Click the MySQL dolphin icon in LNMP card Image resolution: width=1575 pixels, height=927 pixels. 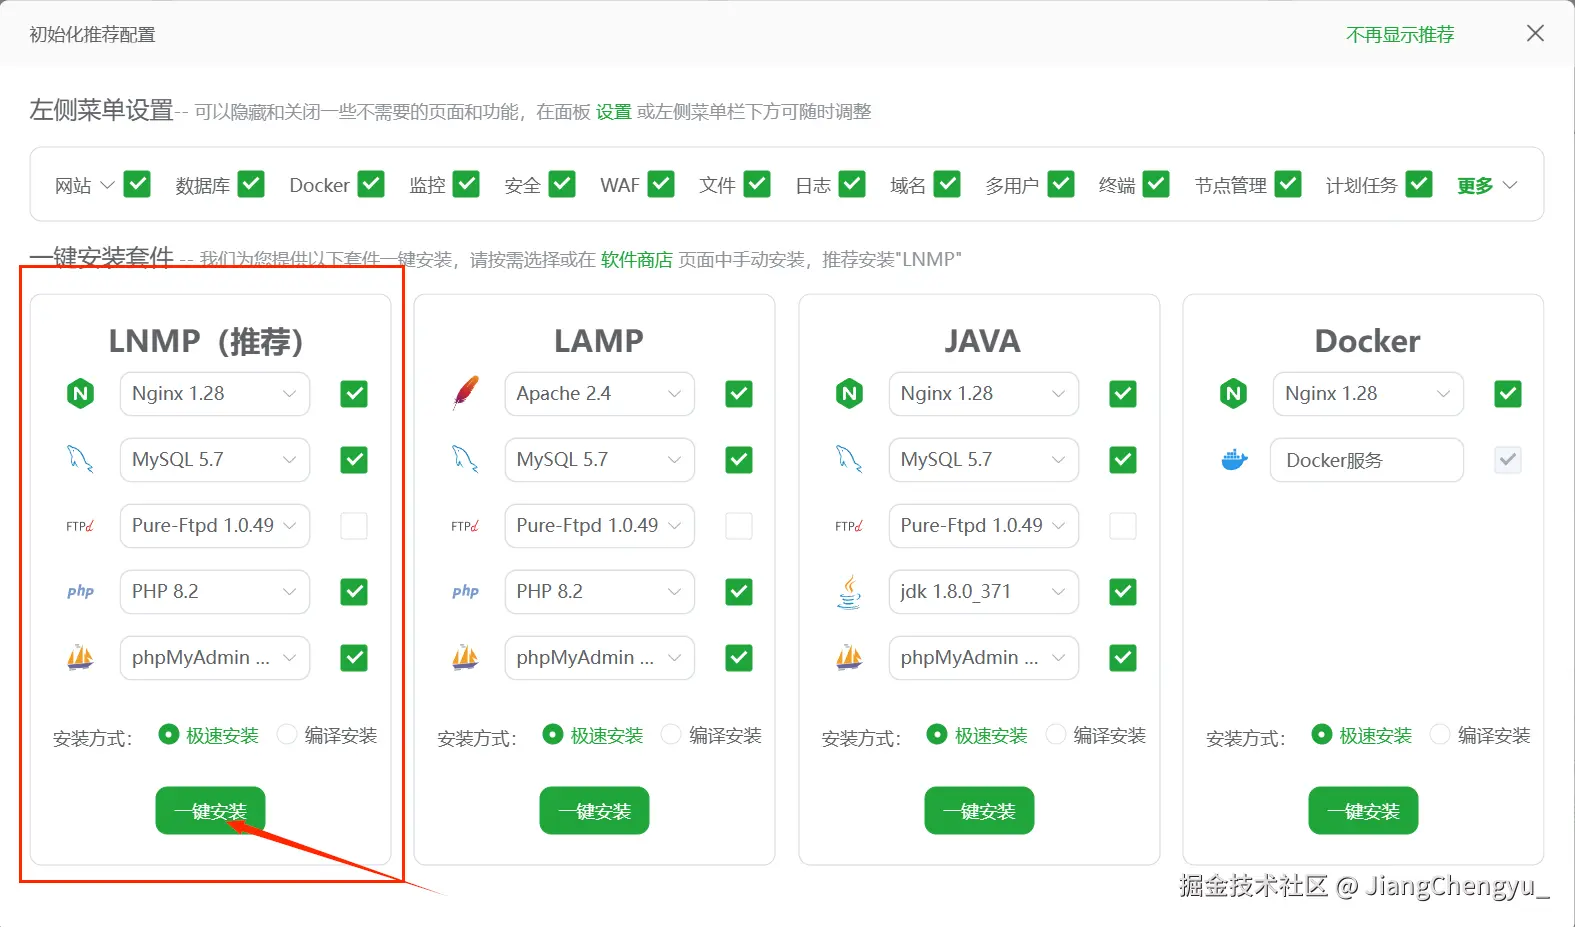click(80, 460)
